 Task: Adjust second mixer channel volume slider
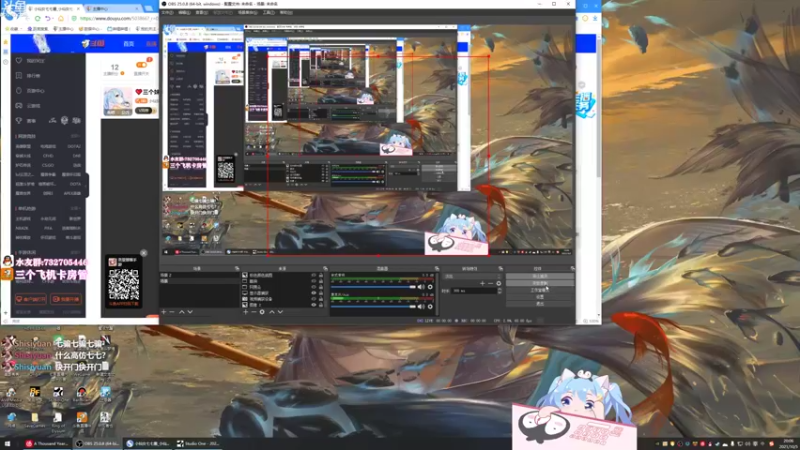373,307
